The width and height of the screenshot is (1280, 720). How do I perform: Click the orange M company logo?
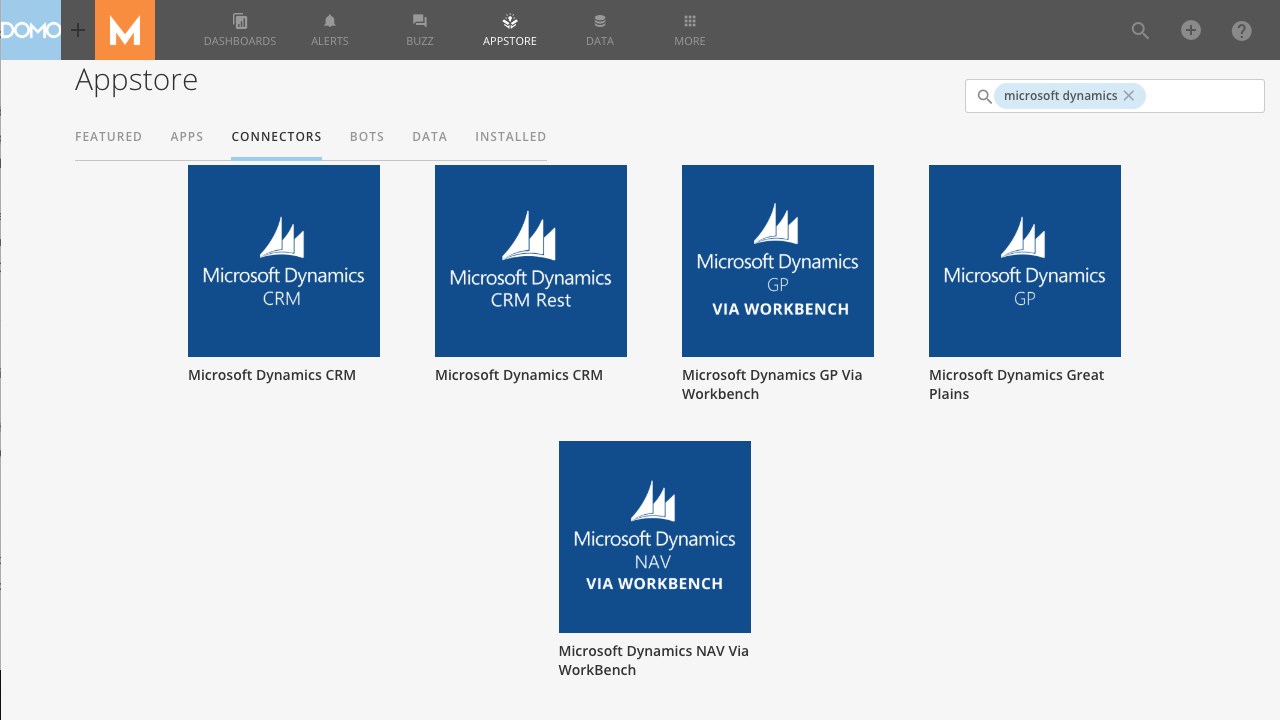coord(125,30)
